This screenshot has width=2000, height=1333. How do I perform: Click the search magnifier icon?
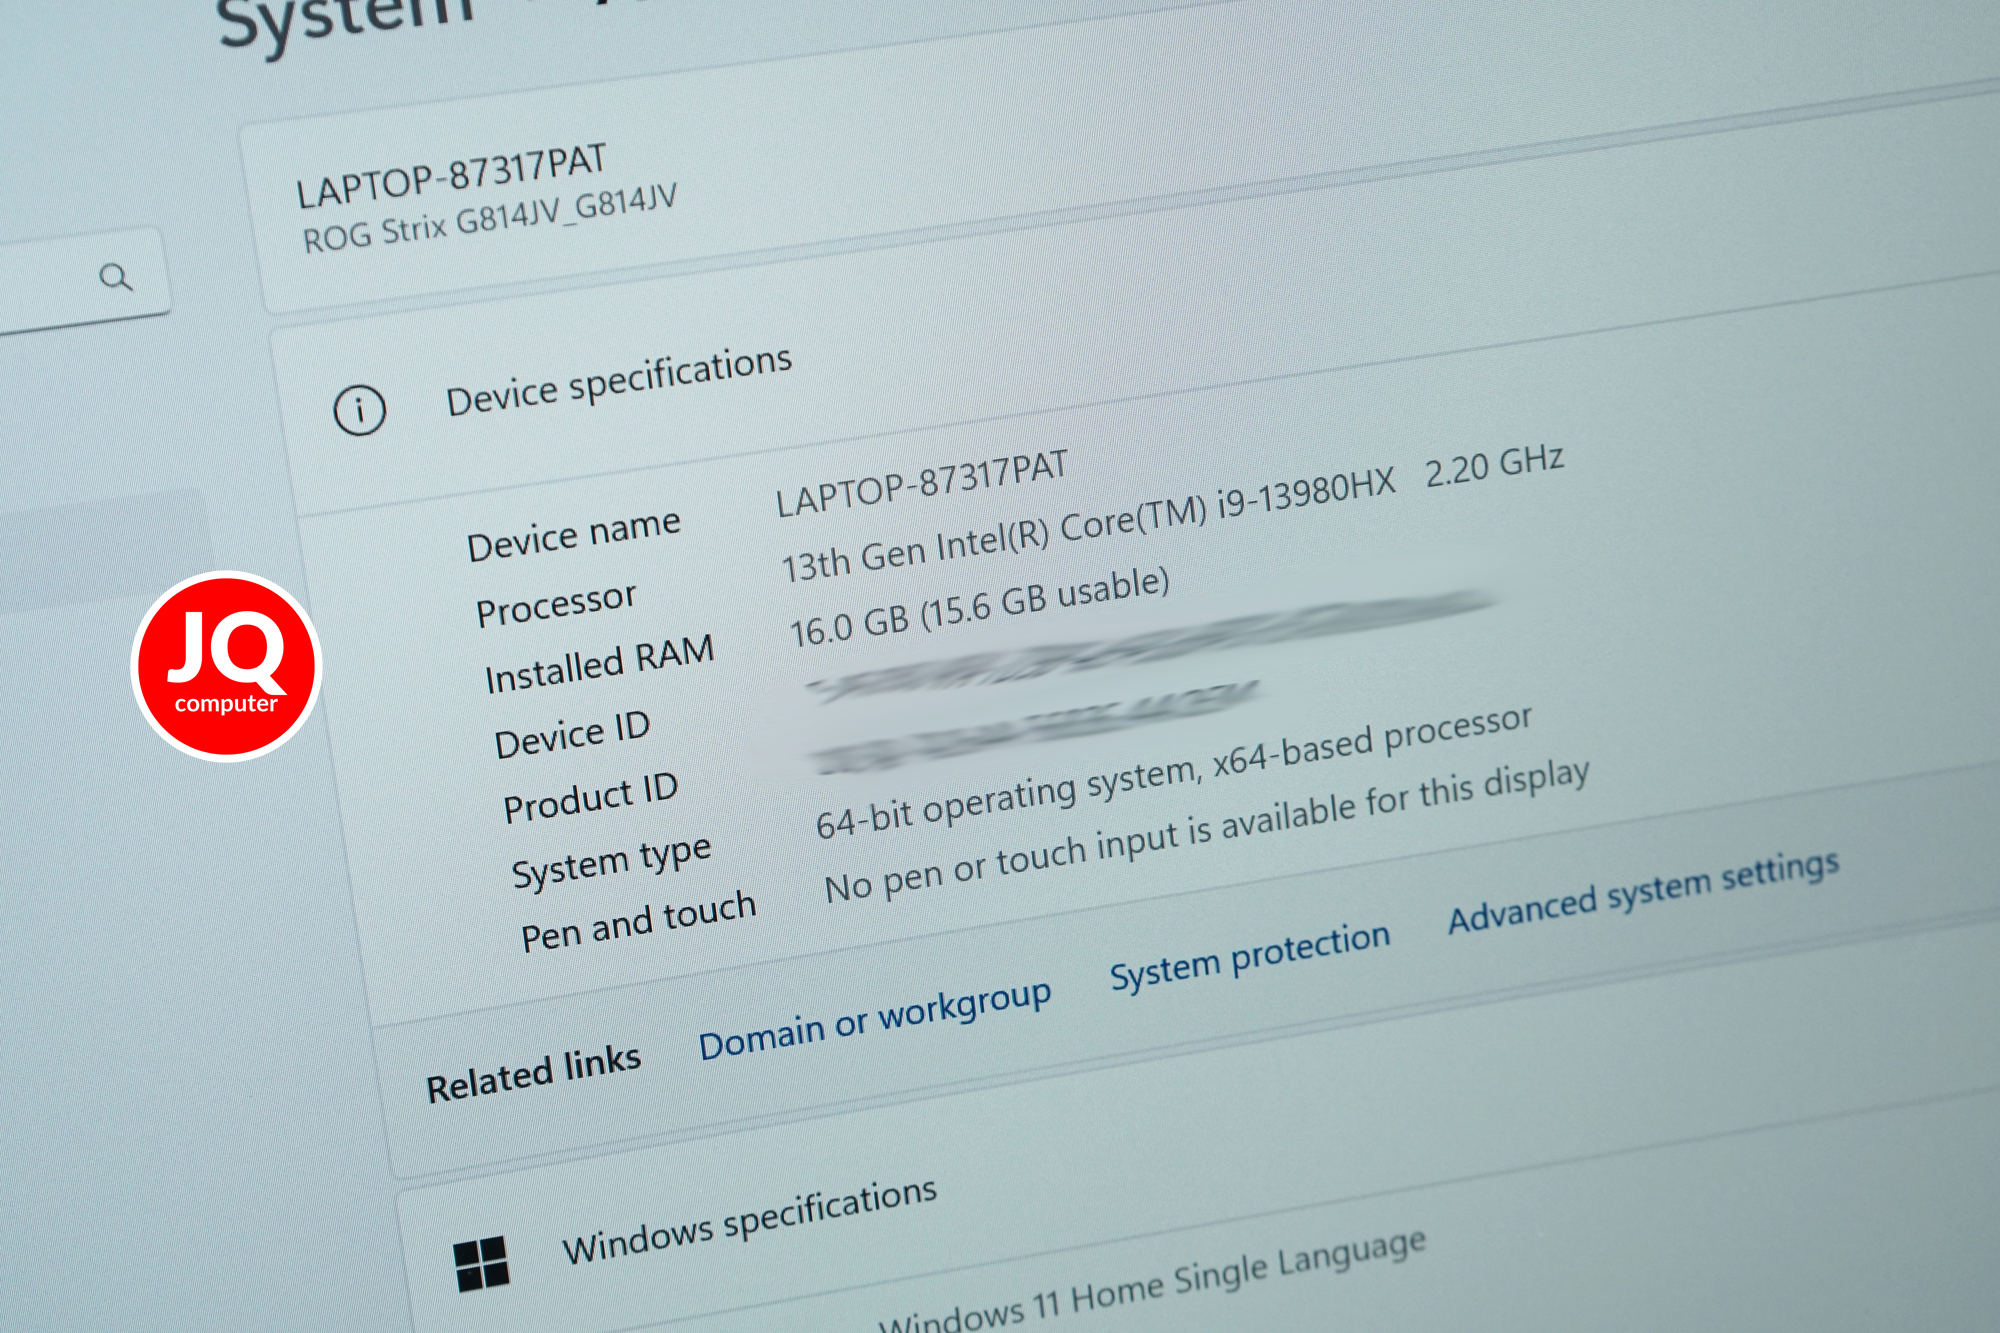tap(116, 277)
